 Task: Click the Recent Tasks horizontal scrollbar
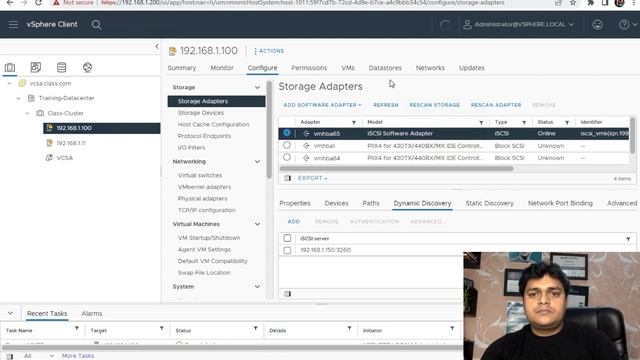233,348
